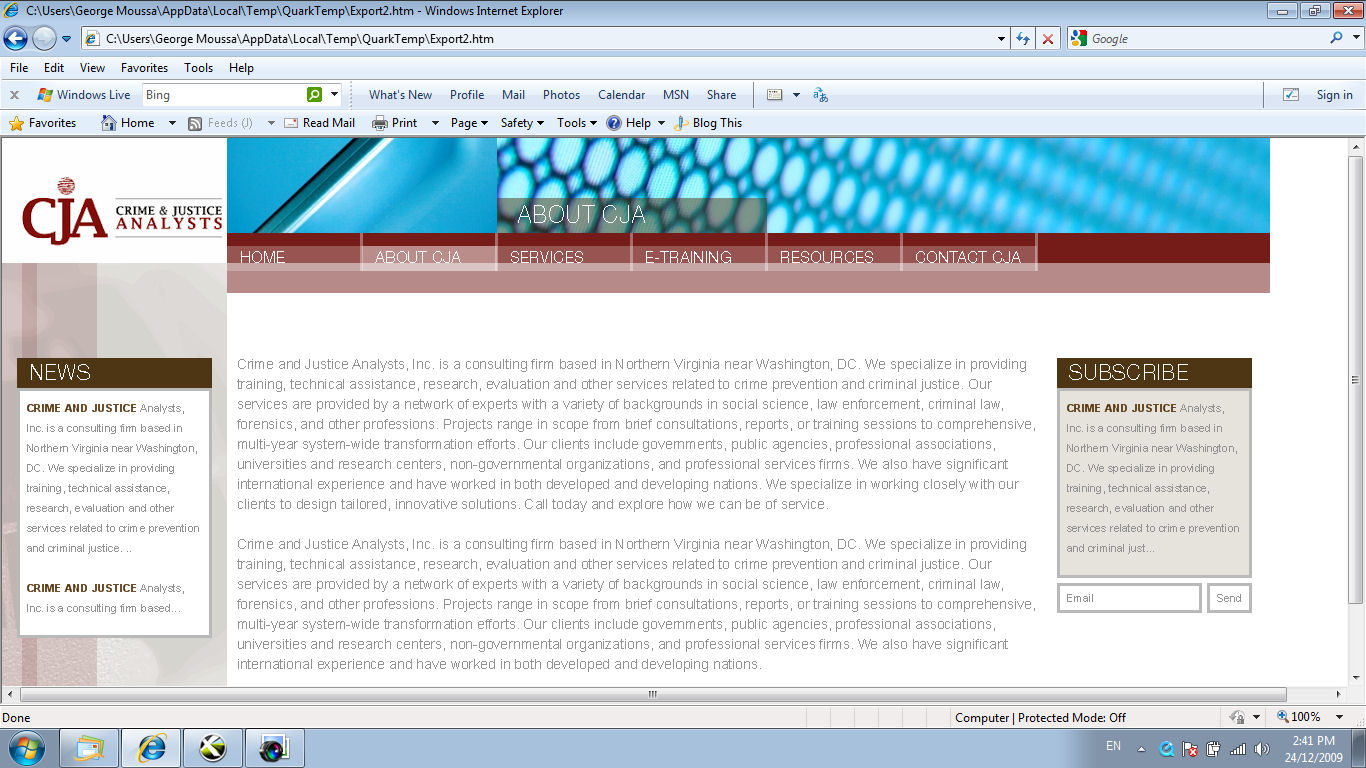Click the Print icon
Viewport: 1366px width, 768px height.
pos(380,122)
